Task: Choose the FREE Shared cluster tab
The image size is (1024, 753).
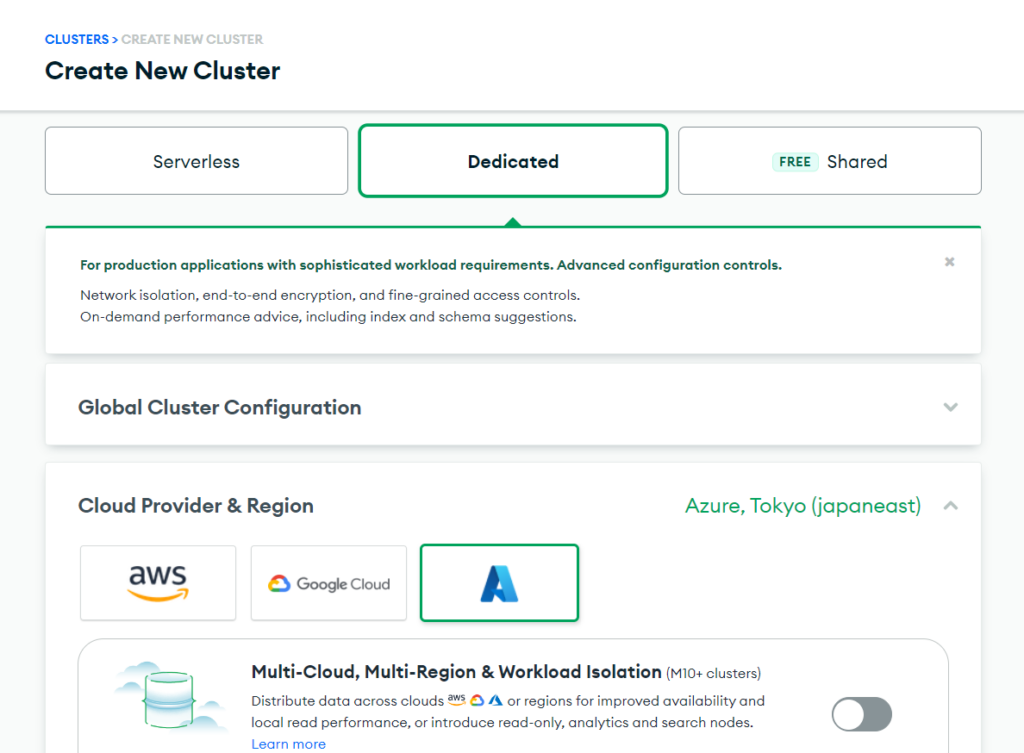Action: (x=829, y=161)
